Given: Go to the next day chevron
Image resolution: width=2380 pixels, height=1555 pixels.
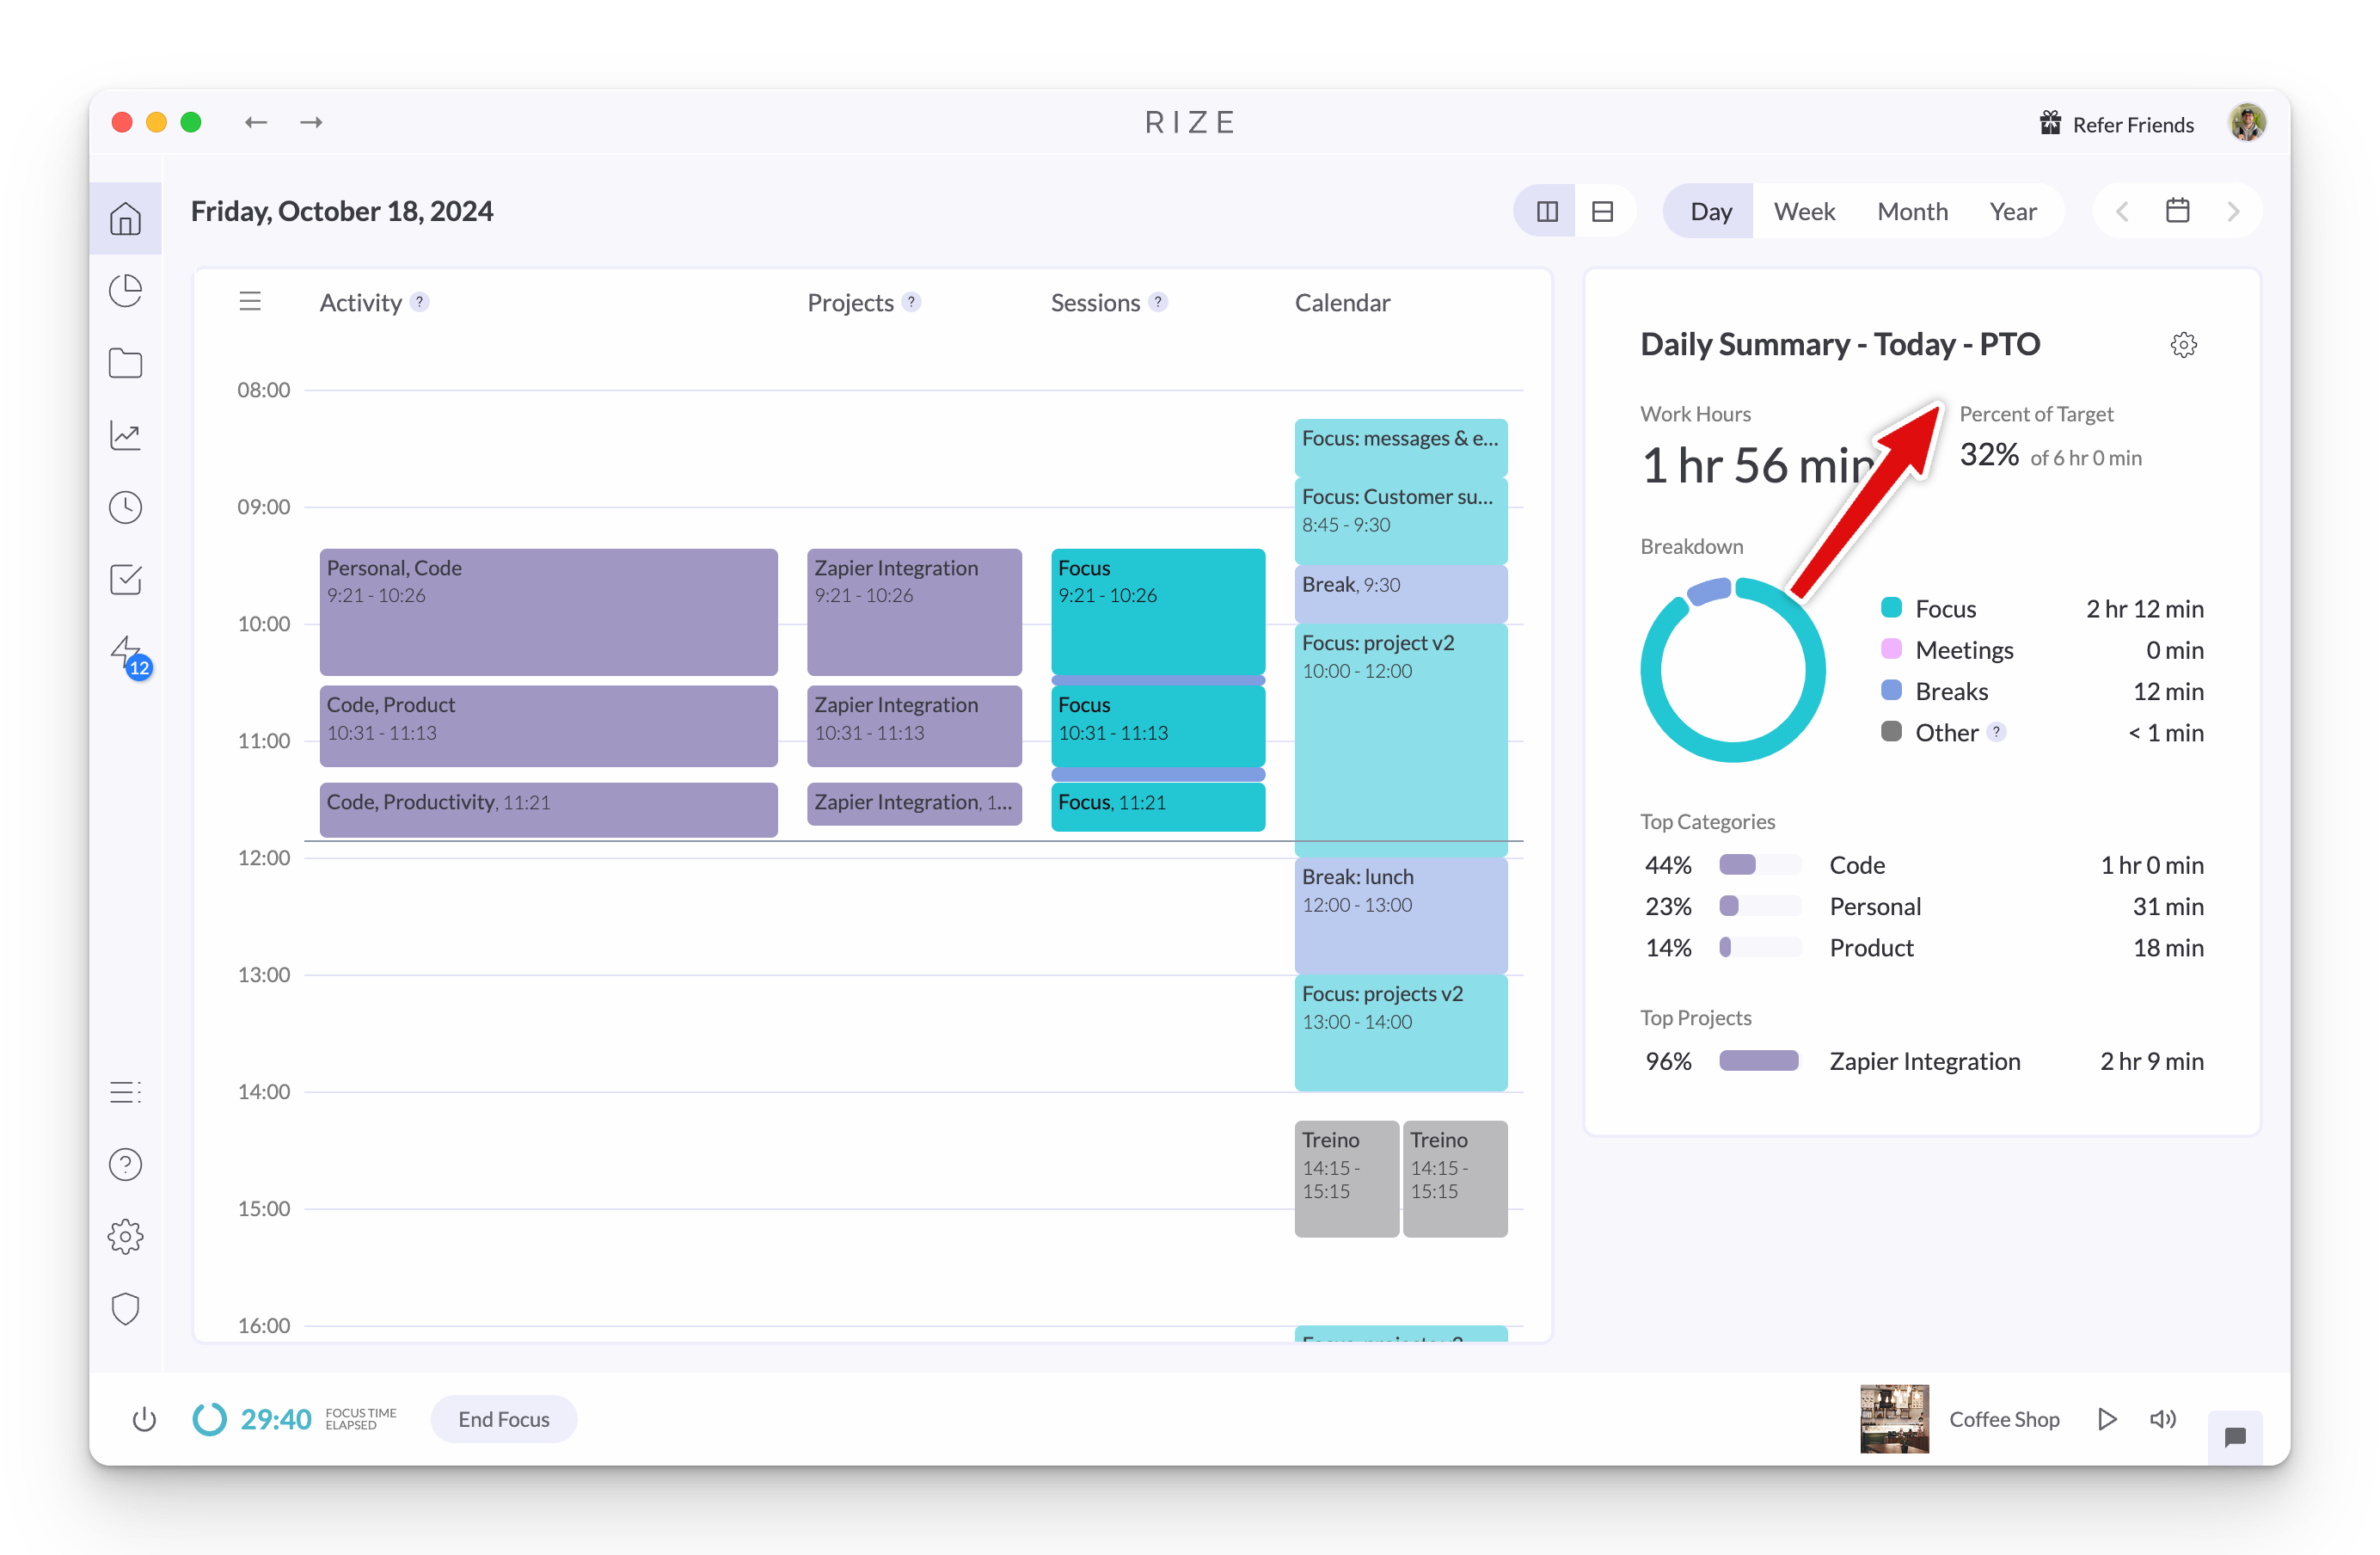Looking at the screenshot, I should pyautogui.click(x=2233, y=211).
